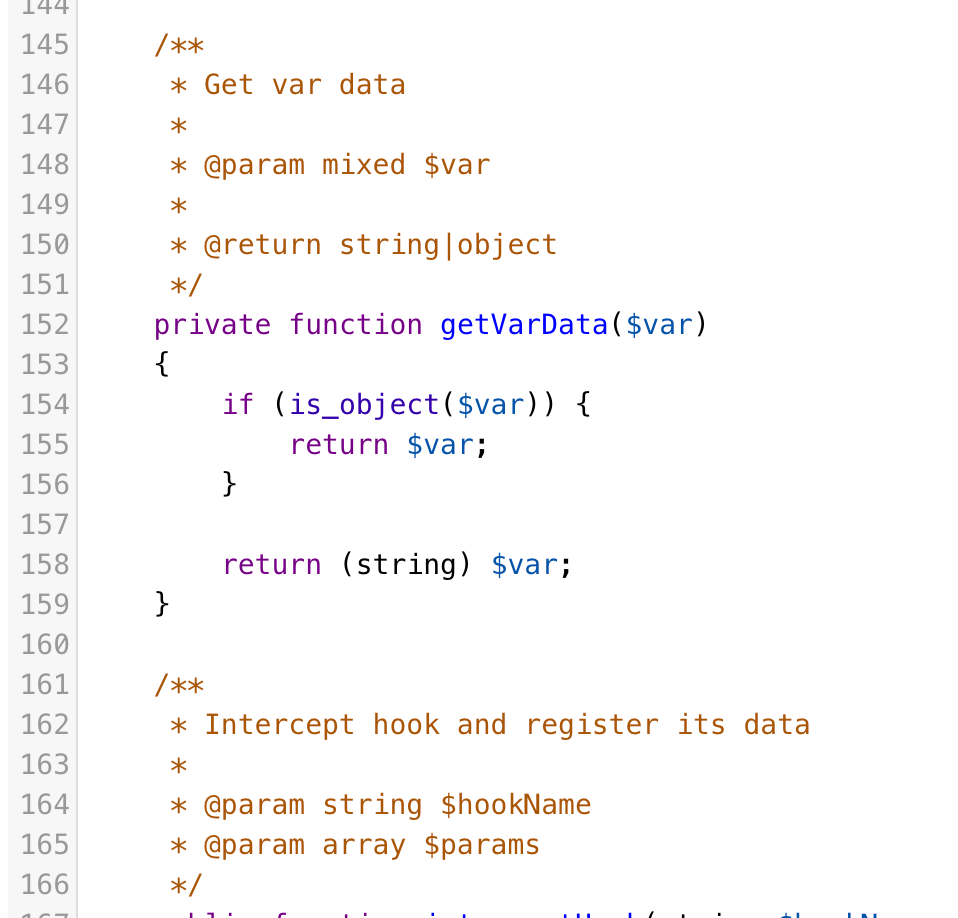Click line number 166 in gutter
This screenshot has width=958, height=918.
pyautogui.click(x=45, y=884)
